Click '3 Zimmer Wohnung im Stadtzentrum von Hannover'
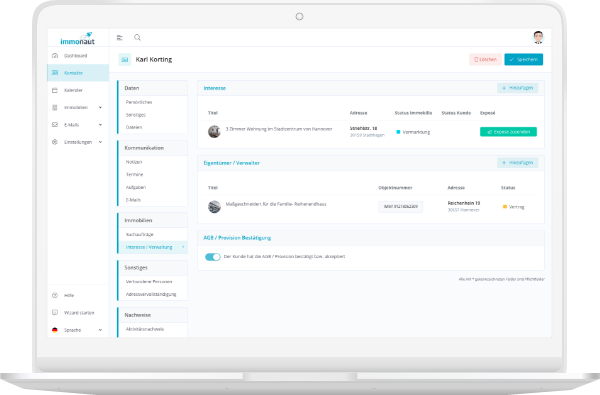 tap(279, 129)
